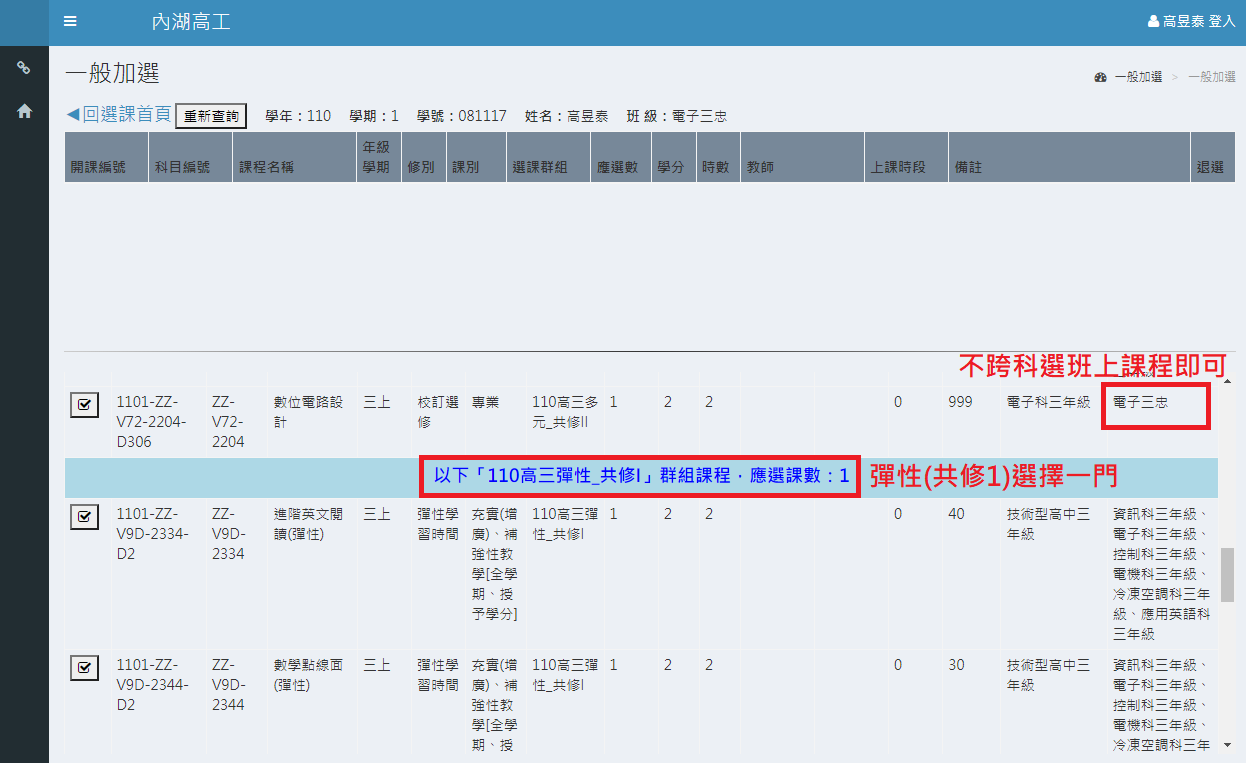Viewport: 1246px width, 763px height.
Task: Check the box for 數位電路設計 course
Action: 84,405
